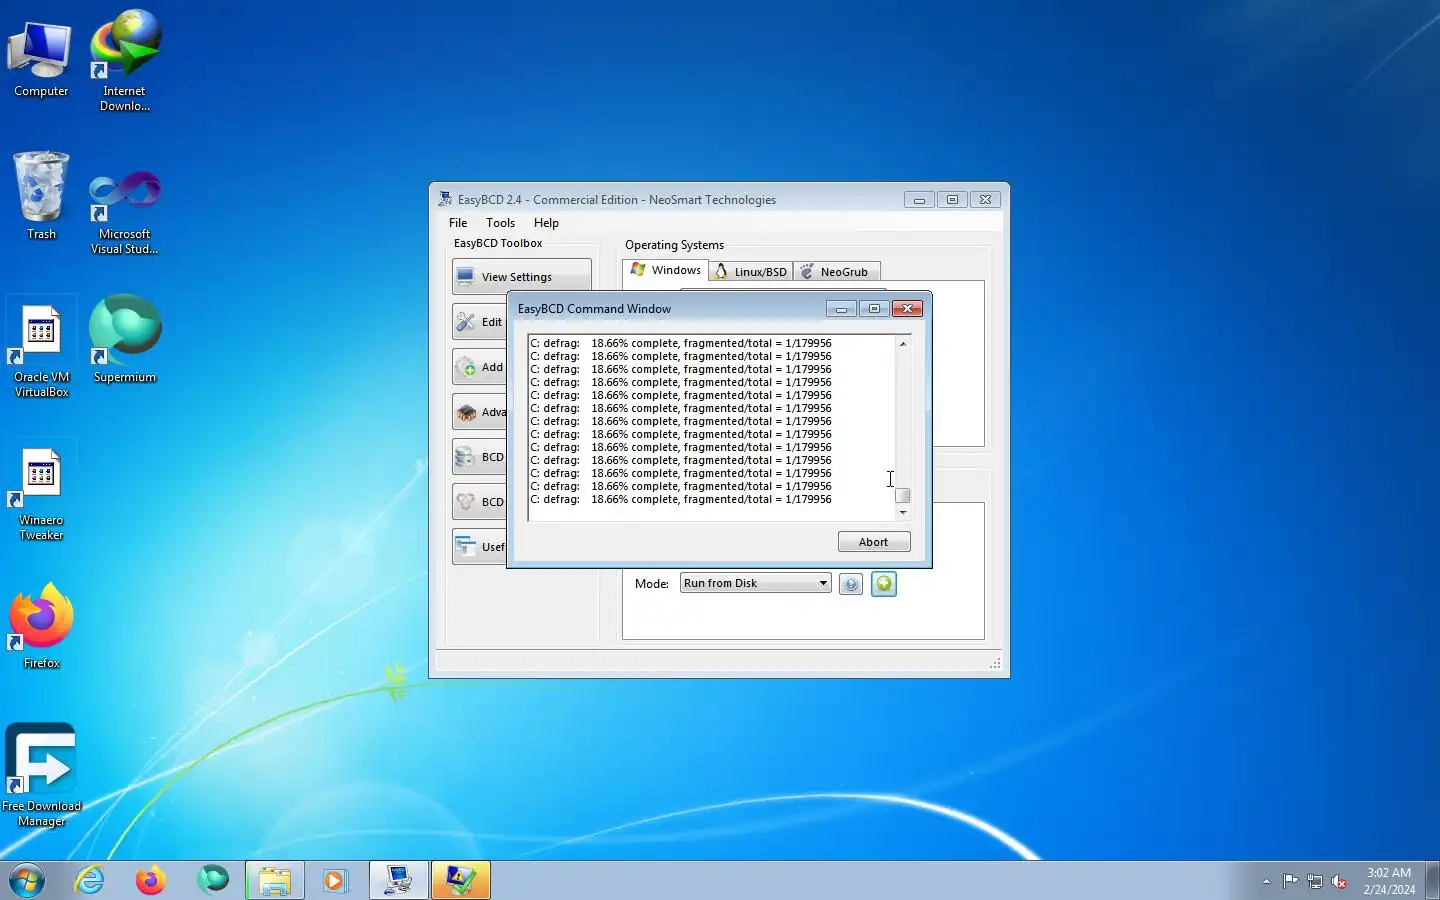Click the EasyBCD Command Window title text

[594, 309]
